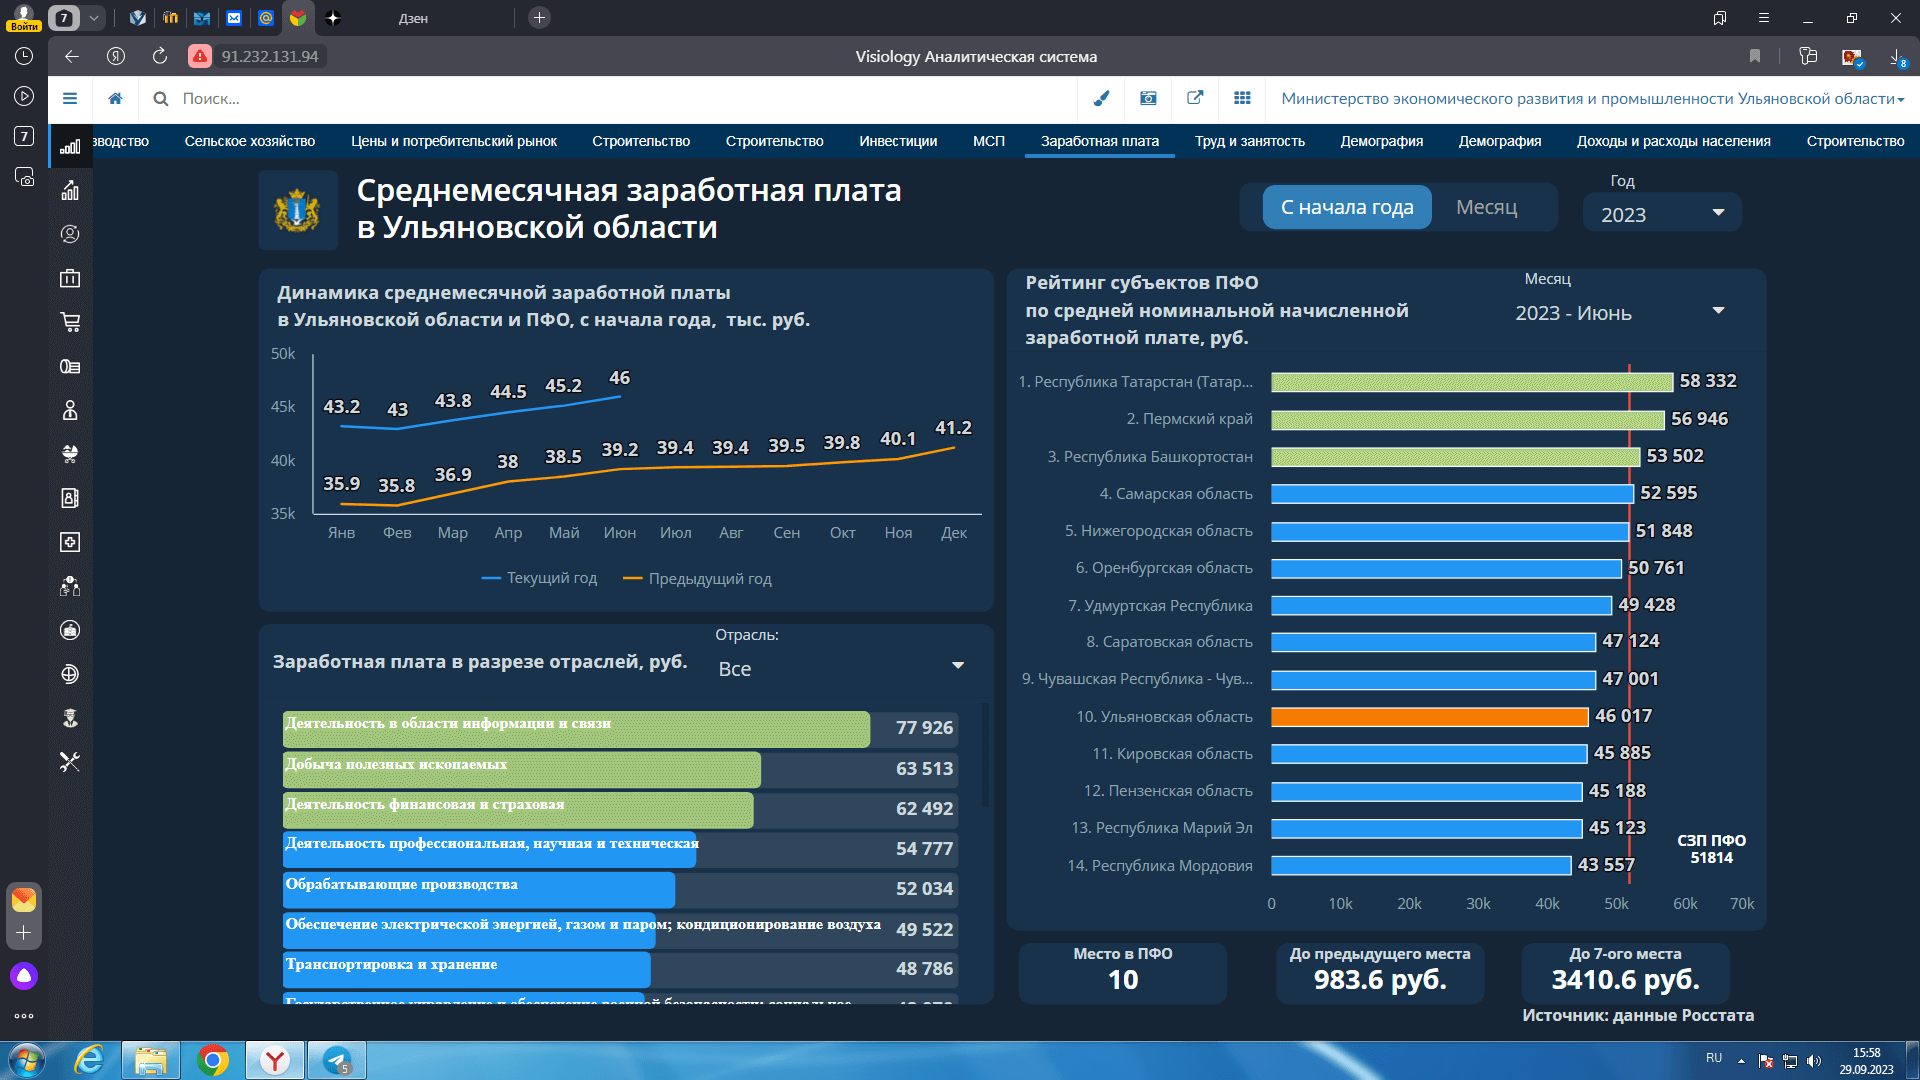Image resolution: width=1920 pixels, height=1080 pixels.
Task: Switch to 'Сельское хозяйство' tab
Action: (x=249, y=141)
